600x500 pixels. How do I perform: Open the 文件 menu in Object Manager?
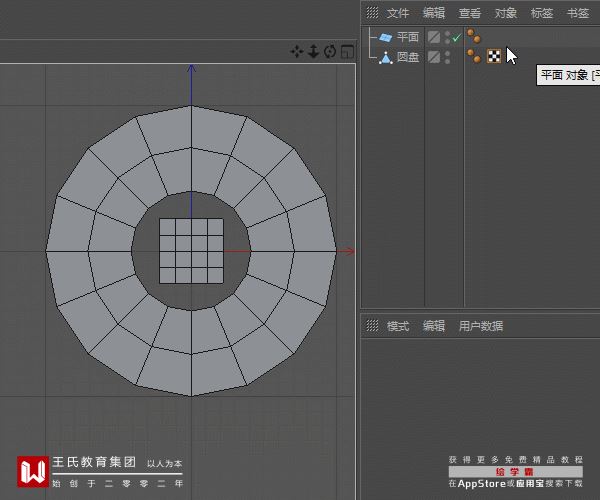398,13
